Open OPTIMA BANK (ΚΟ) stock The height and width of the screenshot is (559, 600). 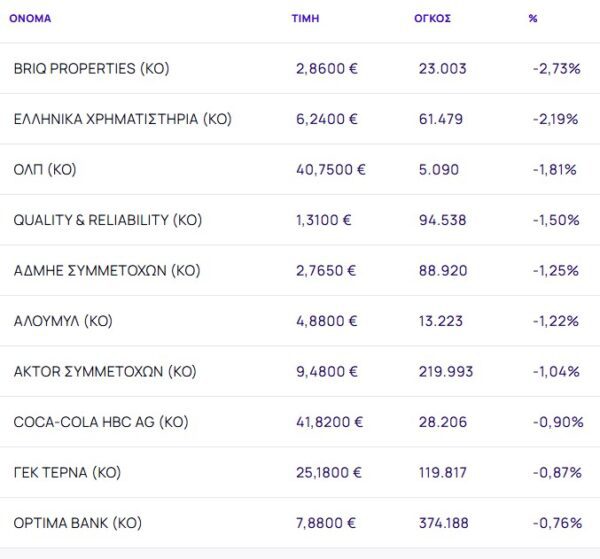pos(77,523)
